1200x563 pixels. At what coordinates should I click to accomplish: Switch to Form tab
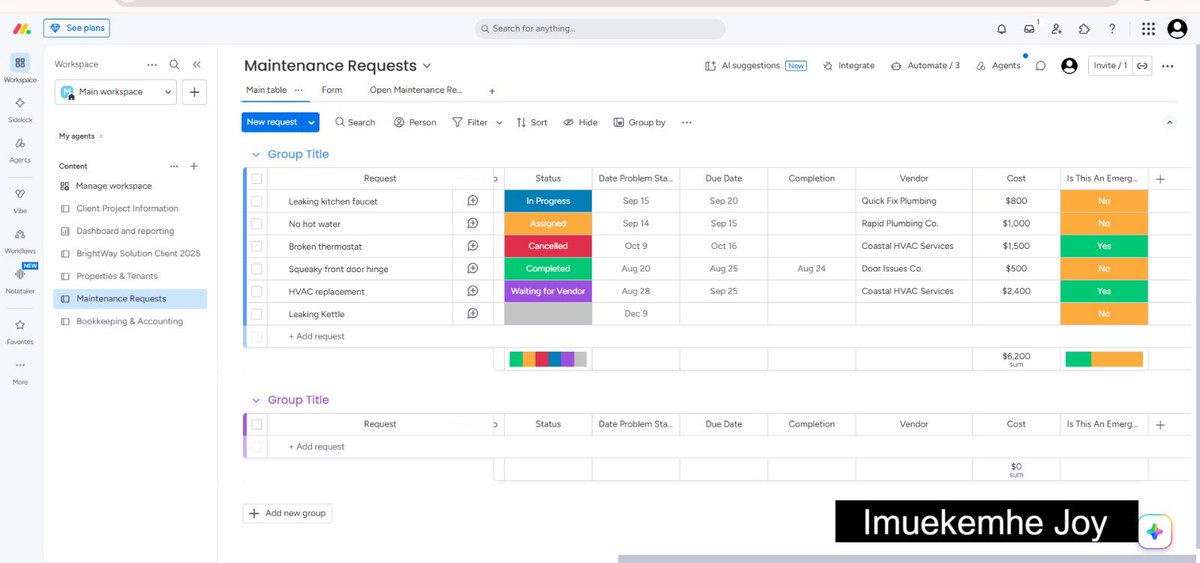[x=332, y=90]
